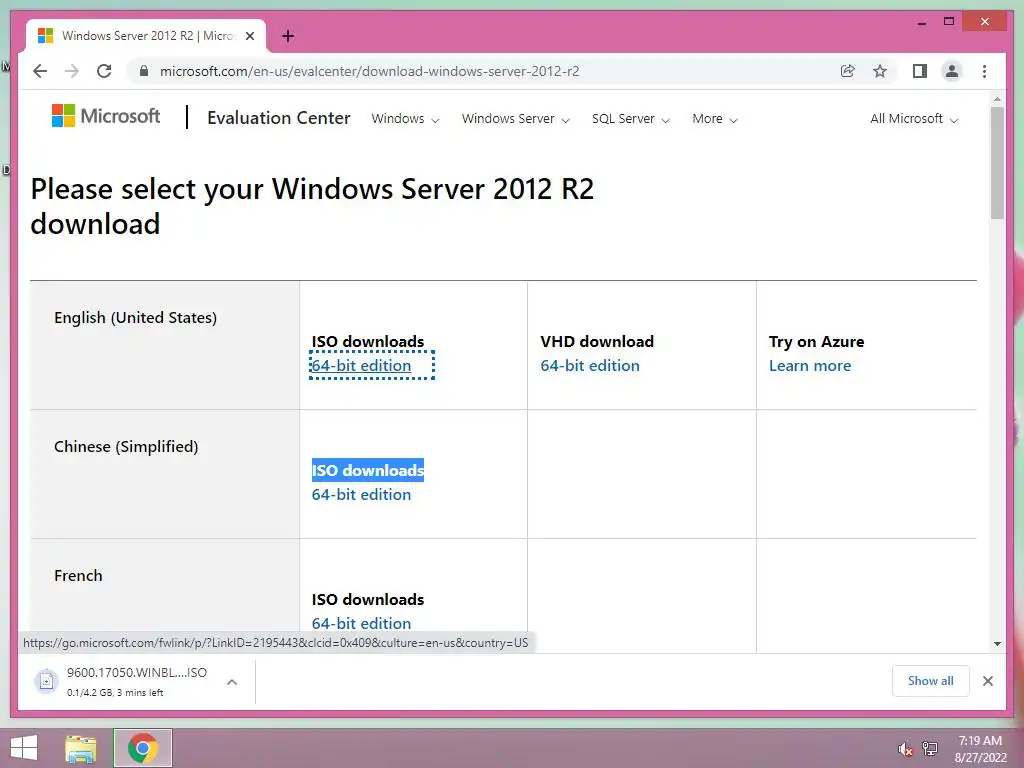
Task: Open the Windows Start button
Action: pyautogui.click(x=24, y=748)
